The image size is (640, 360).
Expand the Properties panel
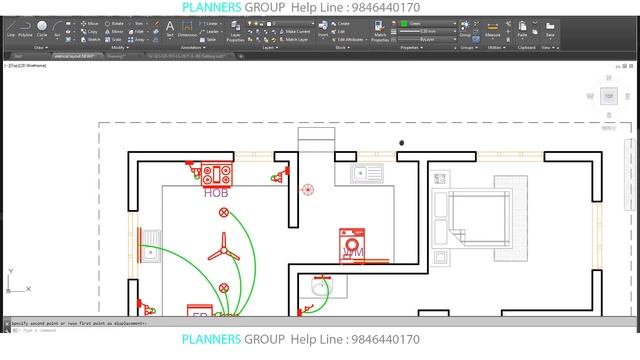coord(411,48)
